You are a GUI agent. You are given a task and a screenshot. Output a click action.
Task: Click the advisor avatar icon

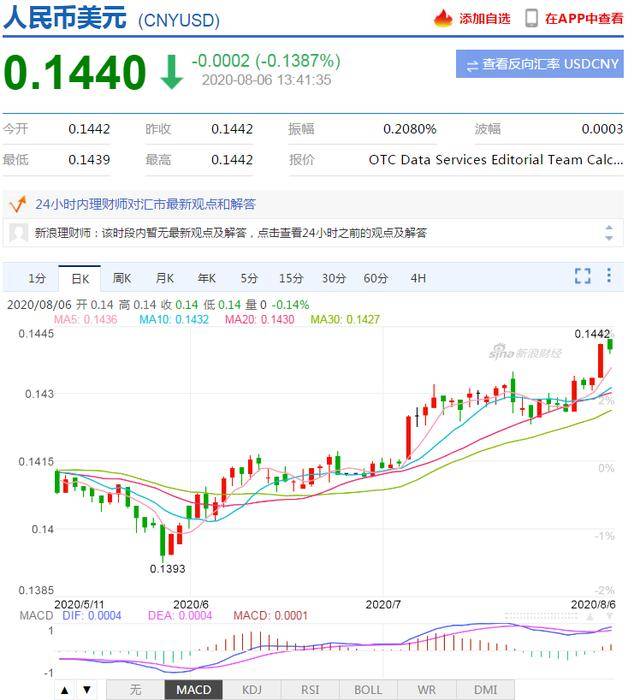[18, 233]
